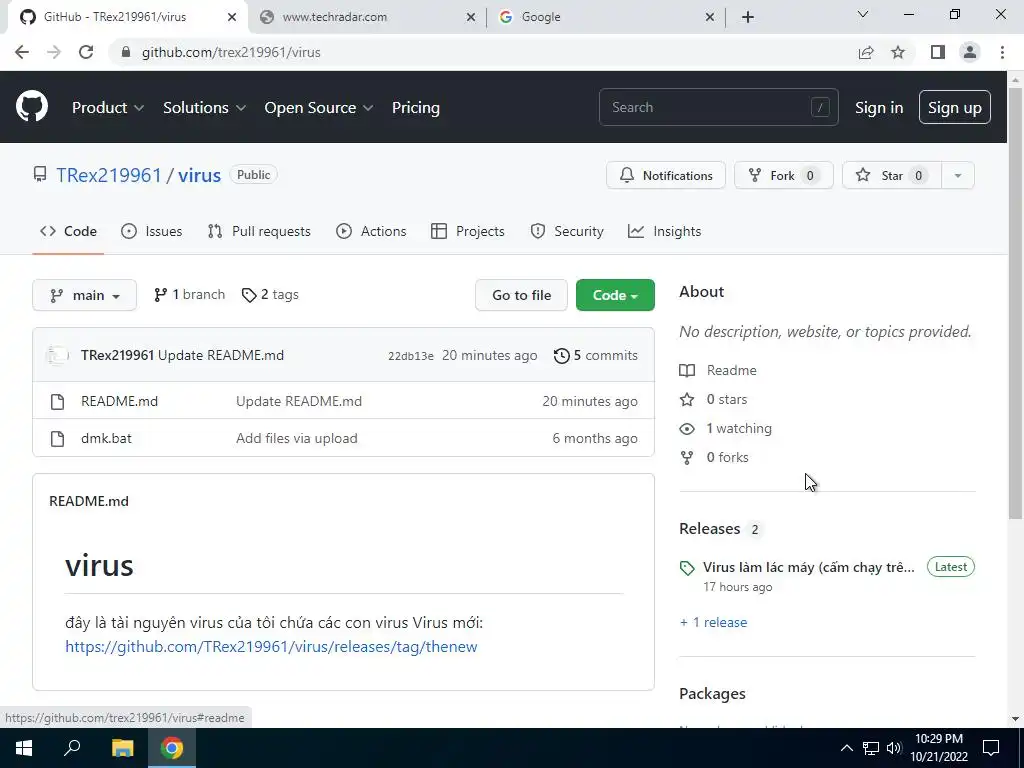Expand the Product menu

point(108,108)
